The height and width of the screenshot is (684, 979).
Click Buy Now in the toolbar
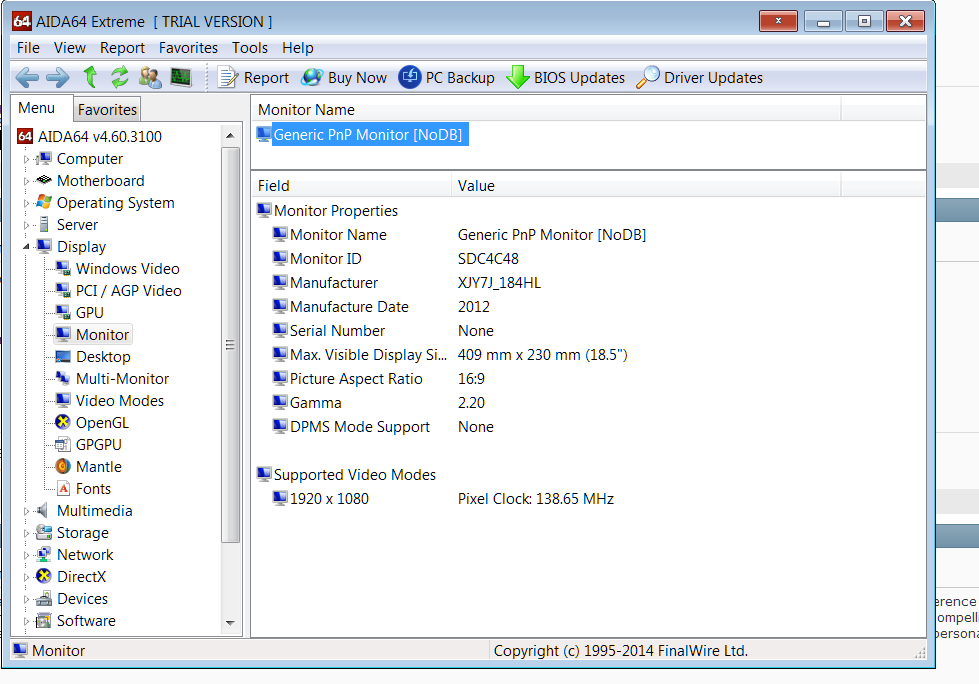pos(344,78)
